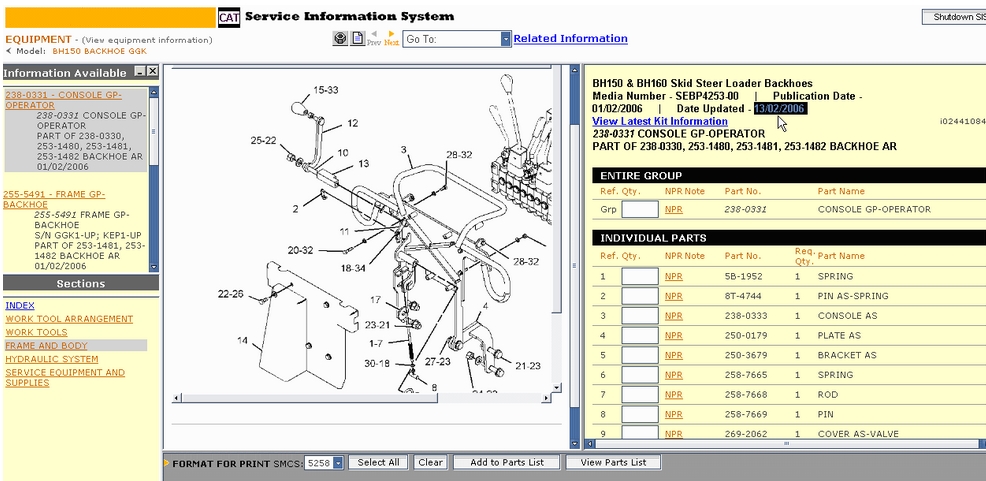The width and height of the screenshot is (986, 481).
Task: Click the Shutdown SIS button
Action: (x=954, y=17)
